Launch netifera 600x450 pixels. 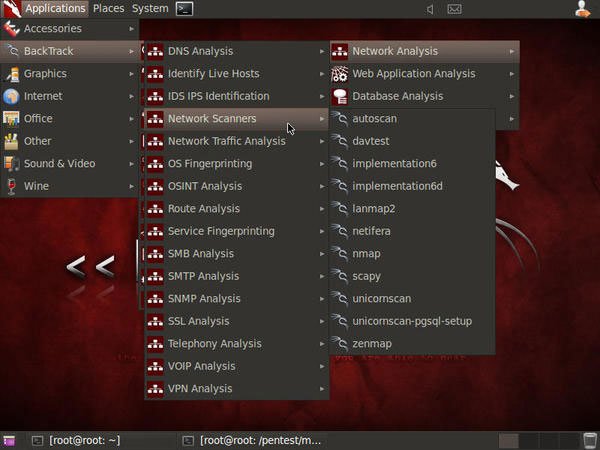tap(412, 231)
